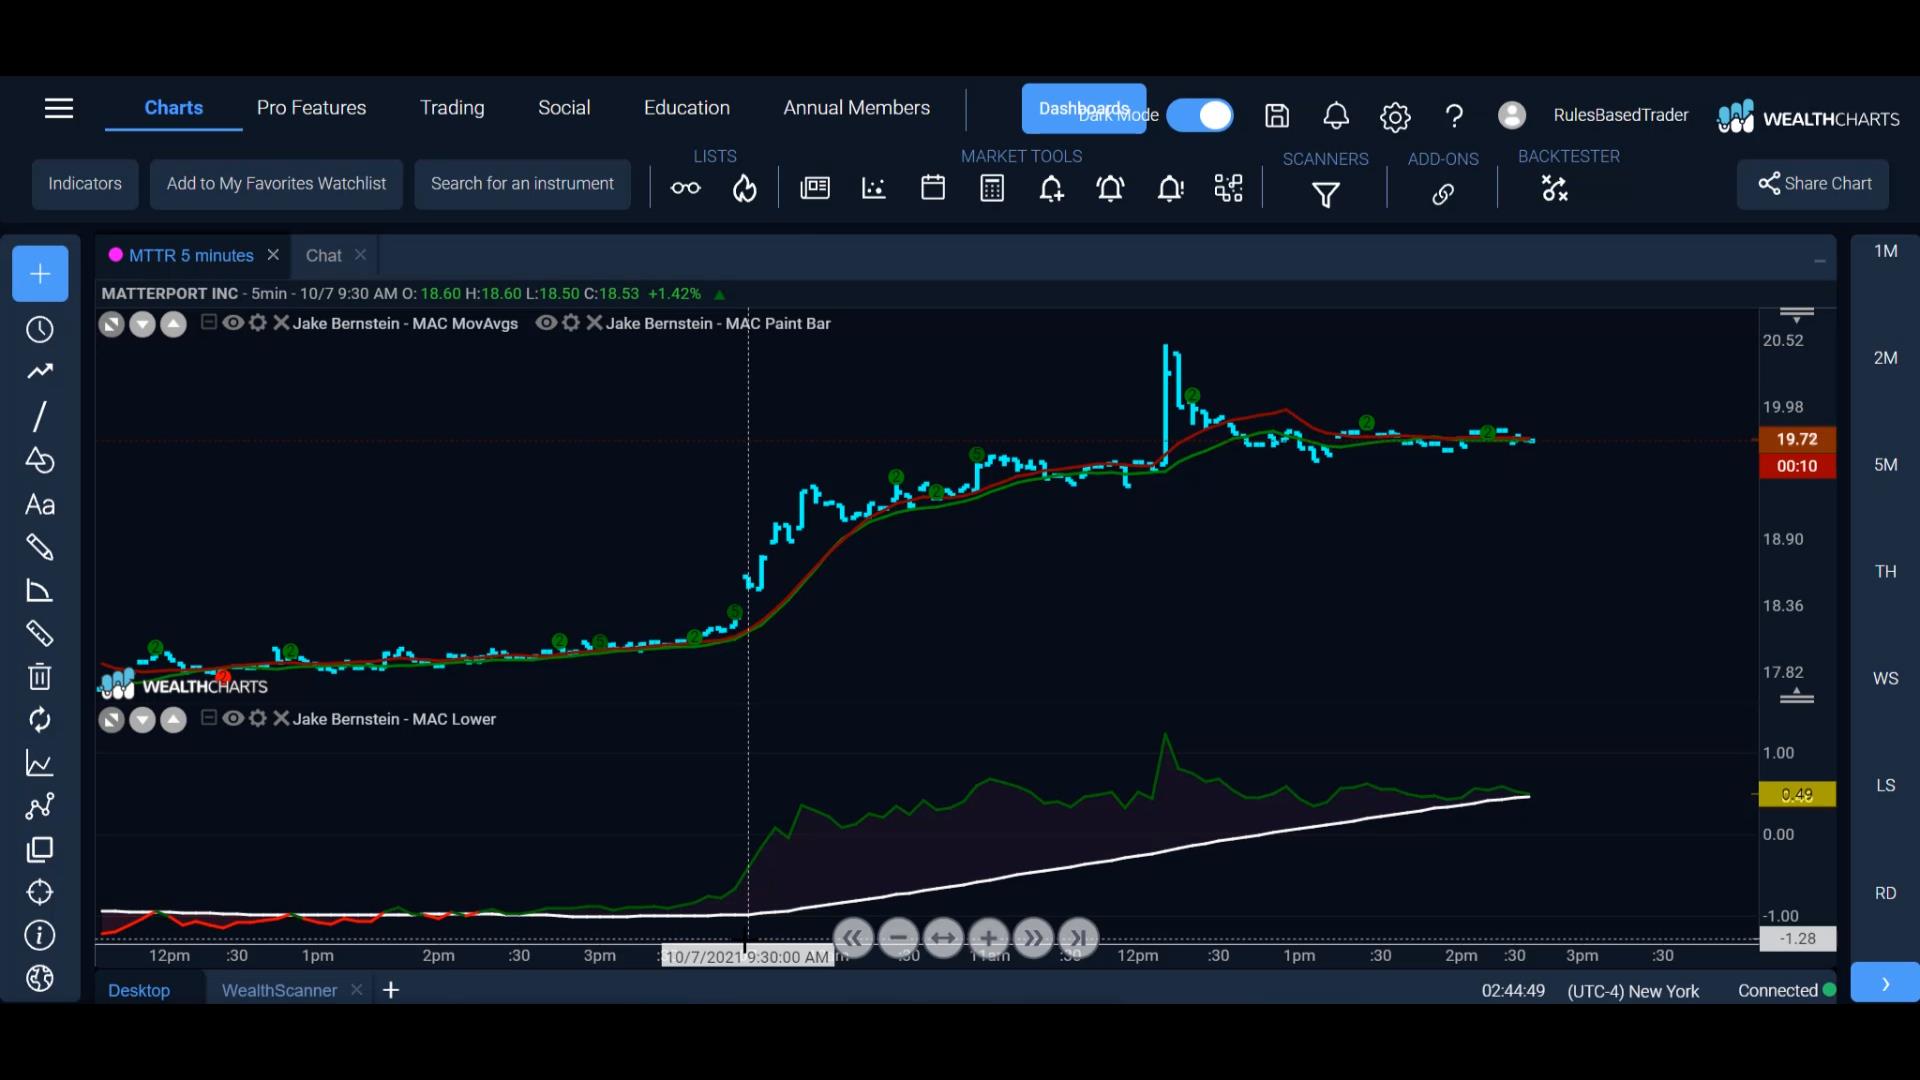Toggle the Dark Mode switch
The height and width of the screenshot is (1080, 1920).
(1200, 115)
